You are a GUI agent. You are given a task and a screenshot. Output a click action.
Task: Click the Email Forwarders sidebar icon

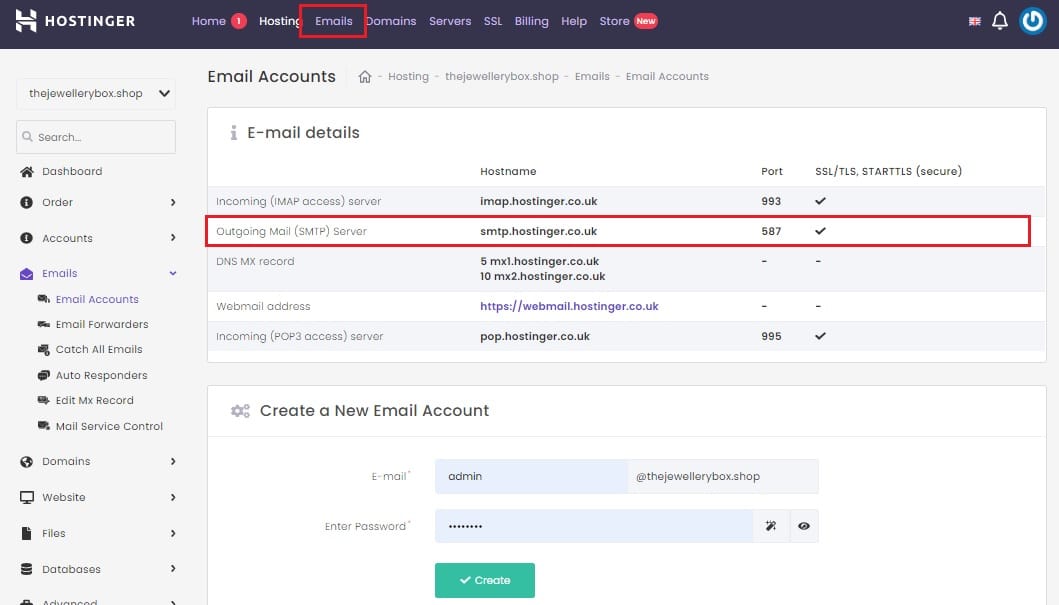(x=44, y=324)
